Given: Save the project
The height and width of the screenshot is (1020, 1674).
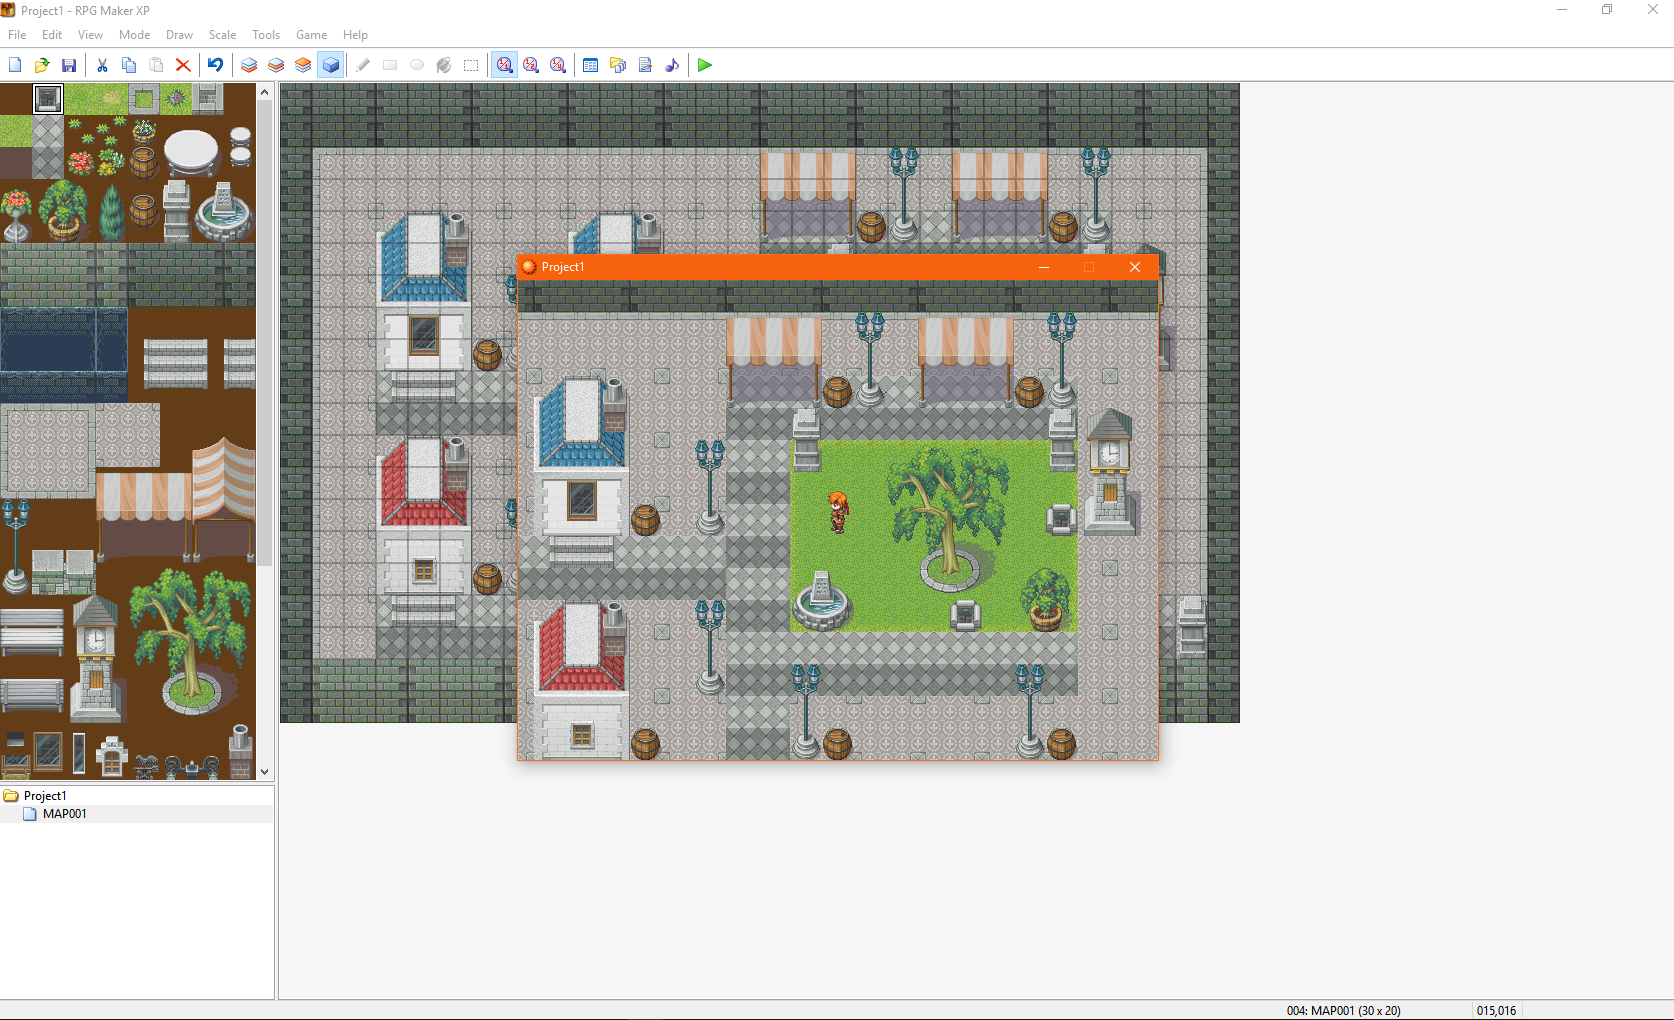Looking at the screenshot, I should 69,65.
